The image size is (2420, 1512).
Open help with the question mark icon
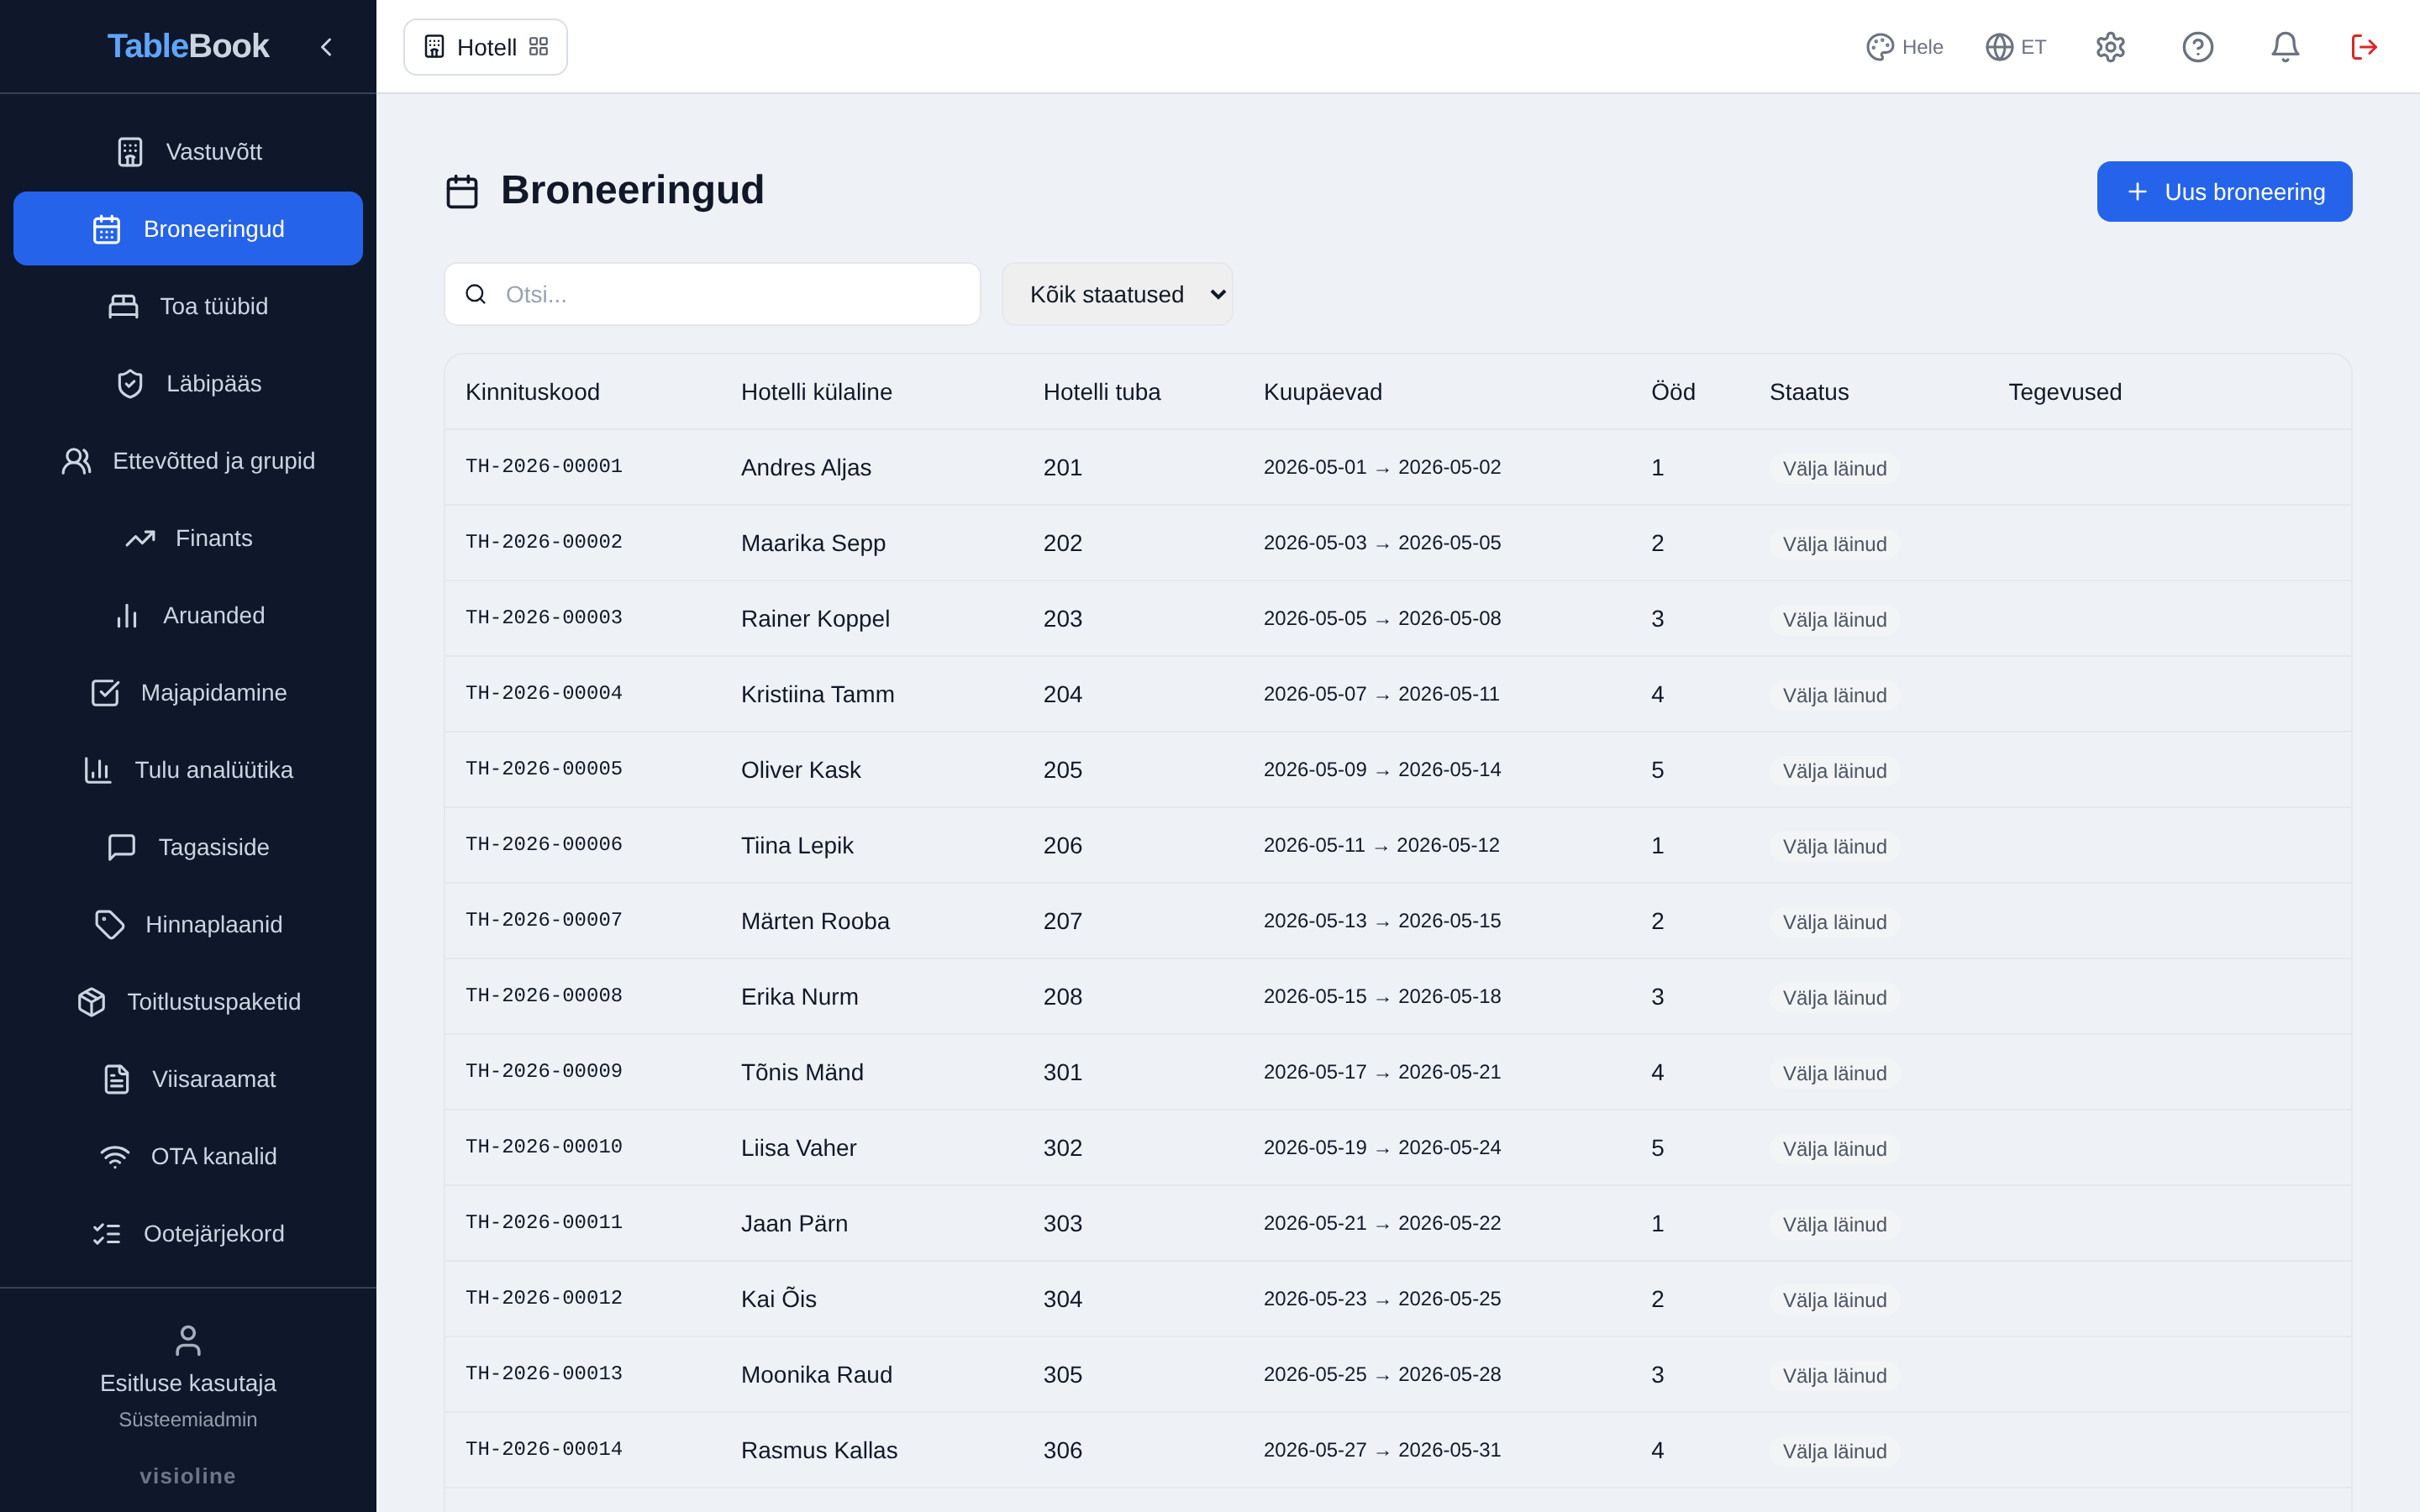pyautogui.click(x=2197, y=47)
